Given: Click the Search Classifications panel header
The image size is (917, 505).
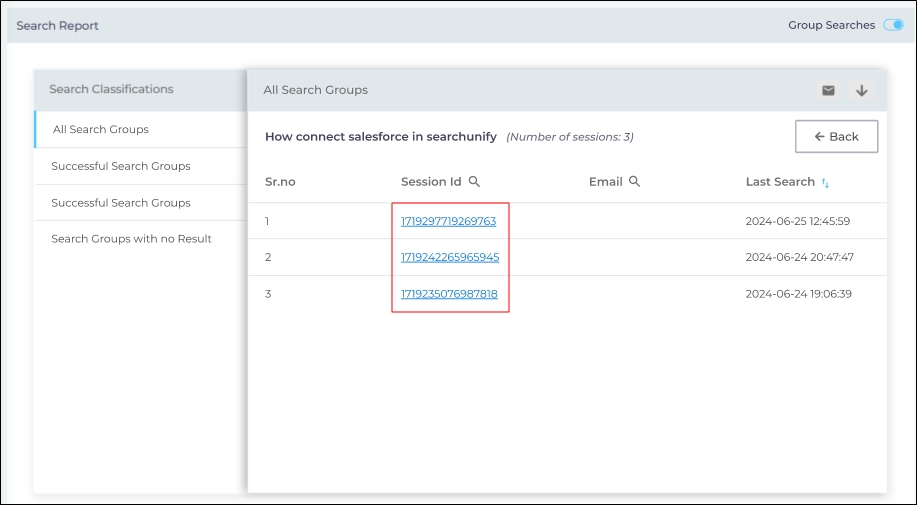Looking at the screenshot, I should pos(111,89).
